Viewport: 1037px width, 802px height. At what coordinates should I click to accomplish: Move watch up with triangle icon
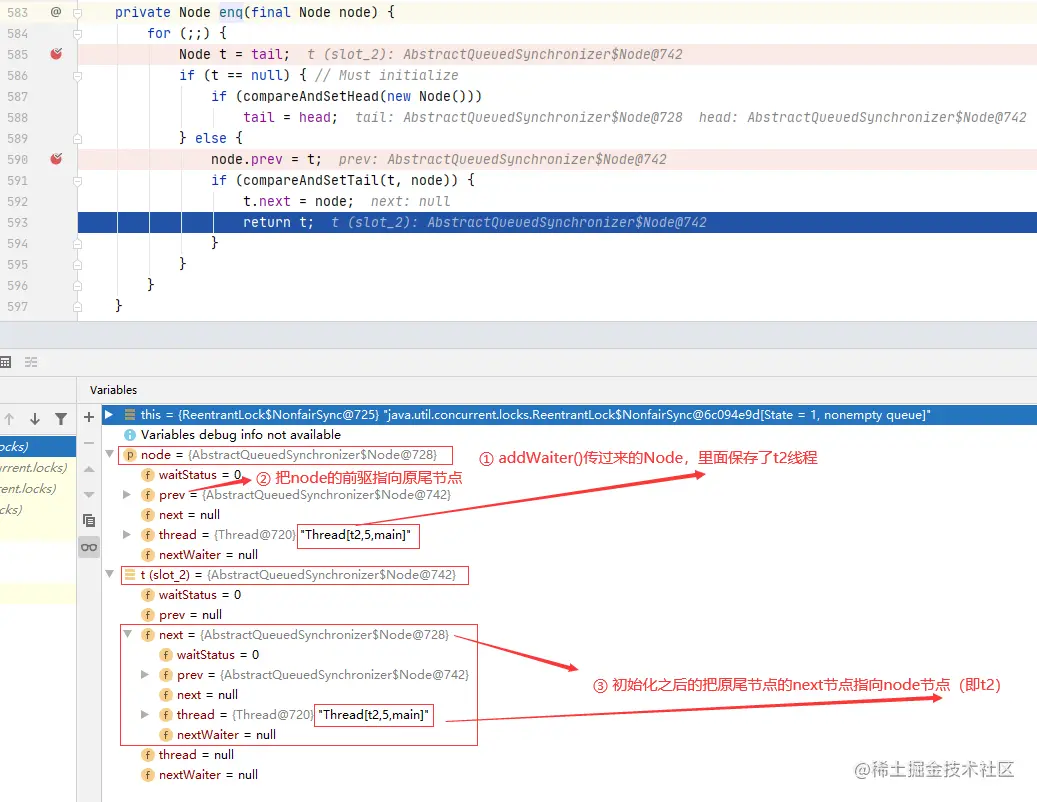pyautogui.click(x=89, y=469)
